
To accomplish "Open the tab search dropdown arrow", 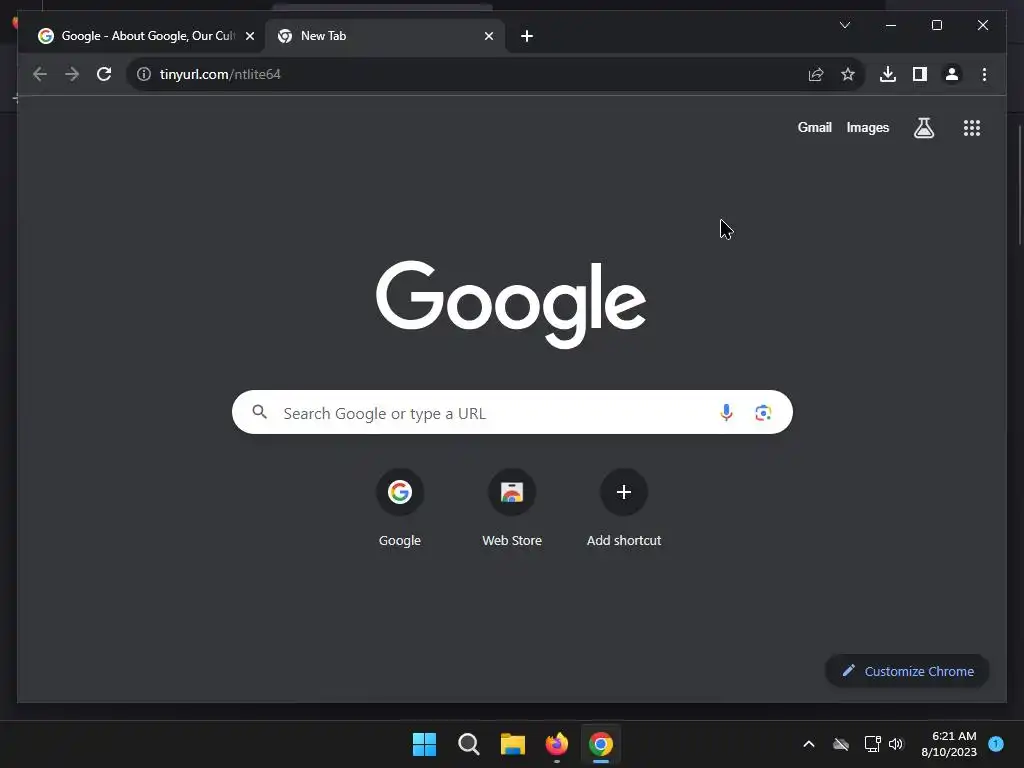I will [x=844, y=25].
